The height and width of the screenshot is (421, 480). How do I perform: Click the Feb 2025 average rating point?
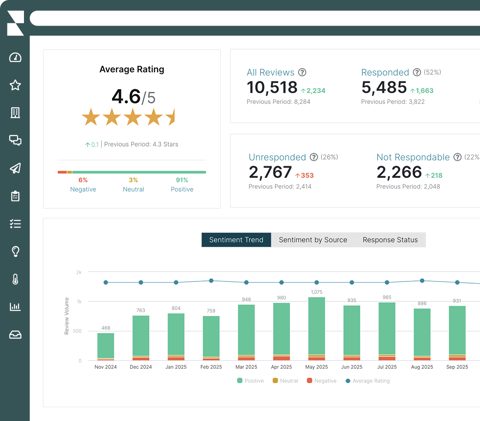tap(211, 281)
